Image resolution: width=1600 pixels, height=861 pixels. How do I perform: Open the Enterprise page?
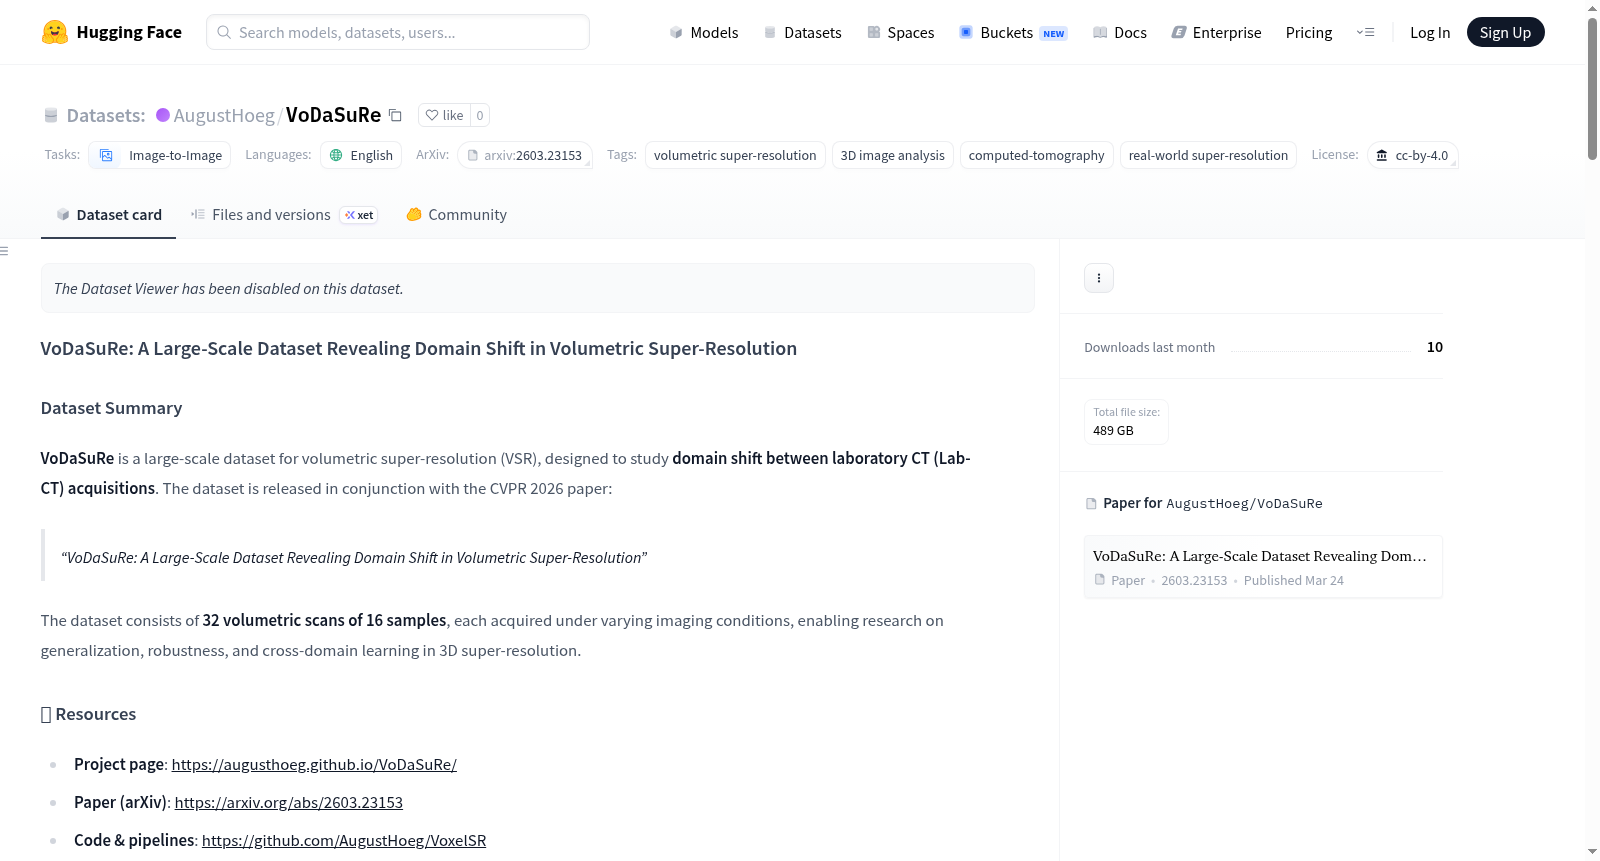(1216, 32)
